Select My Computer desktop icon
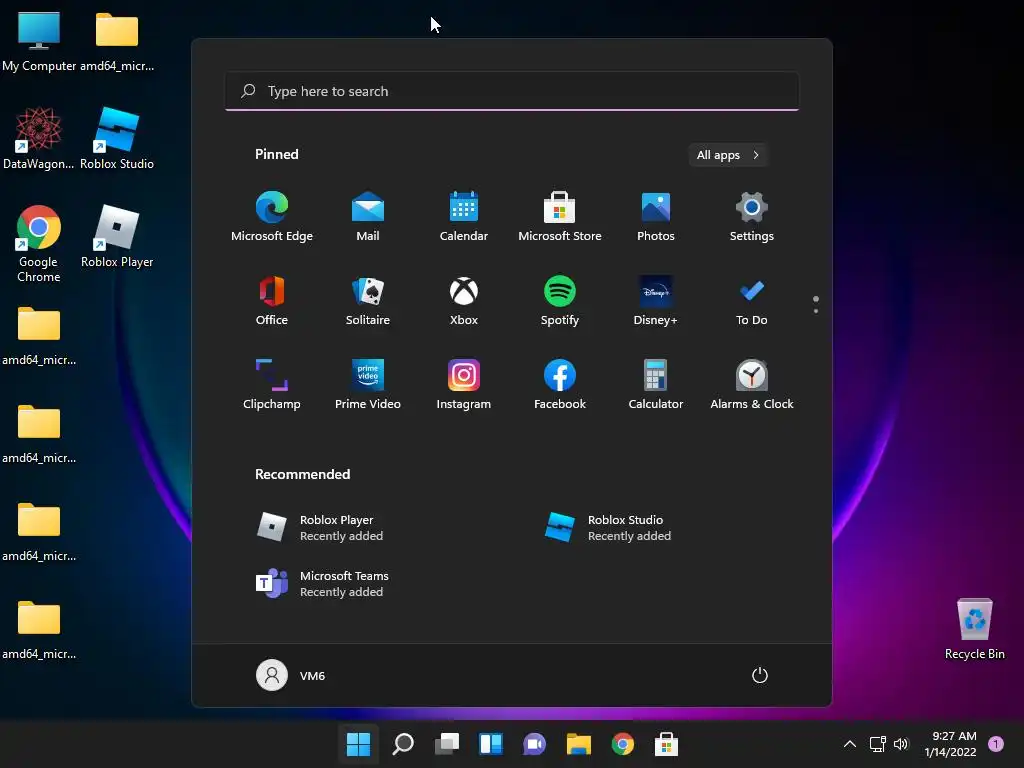The width and height of the screenshot is (1024, 768). (39, 40)
